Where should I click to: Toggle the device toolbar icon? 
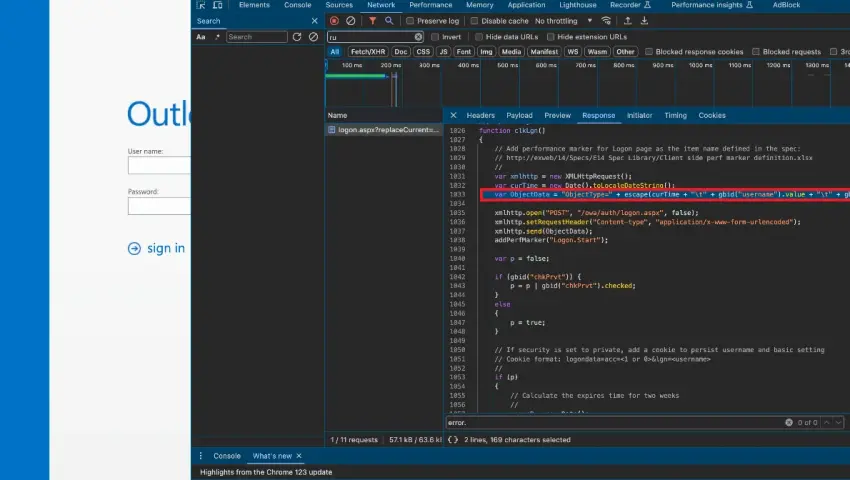point(217,5)
